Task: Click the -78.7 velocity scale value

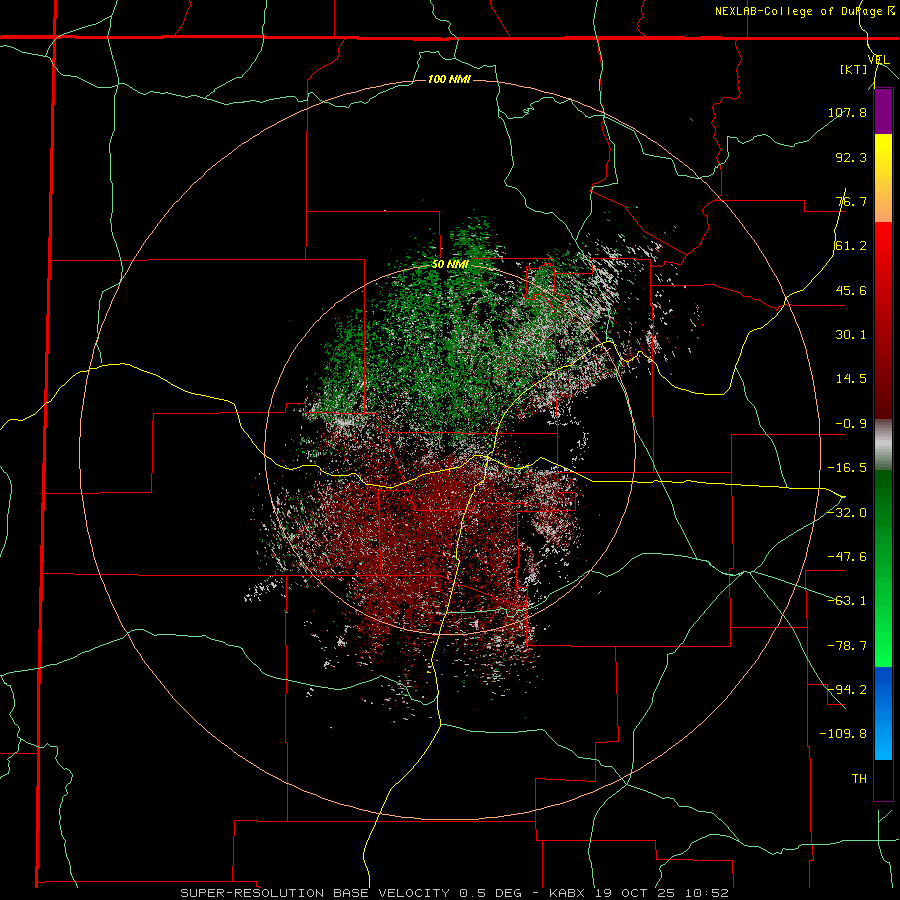Action: [847, 646]
